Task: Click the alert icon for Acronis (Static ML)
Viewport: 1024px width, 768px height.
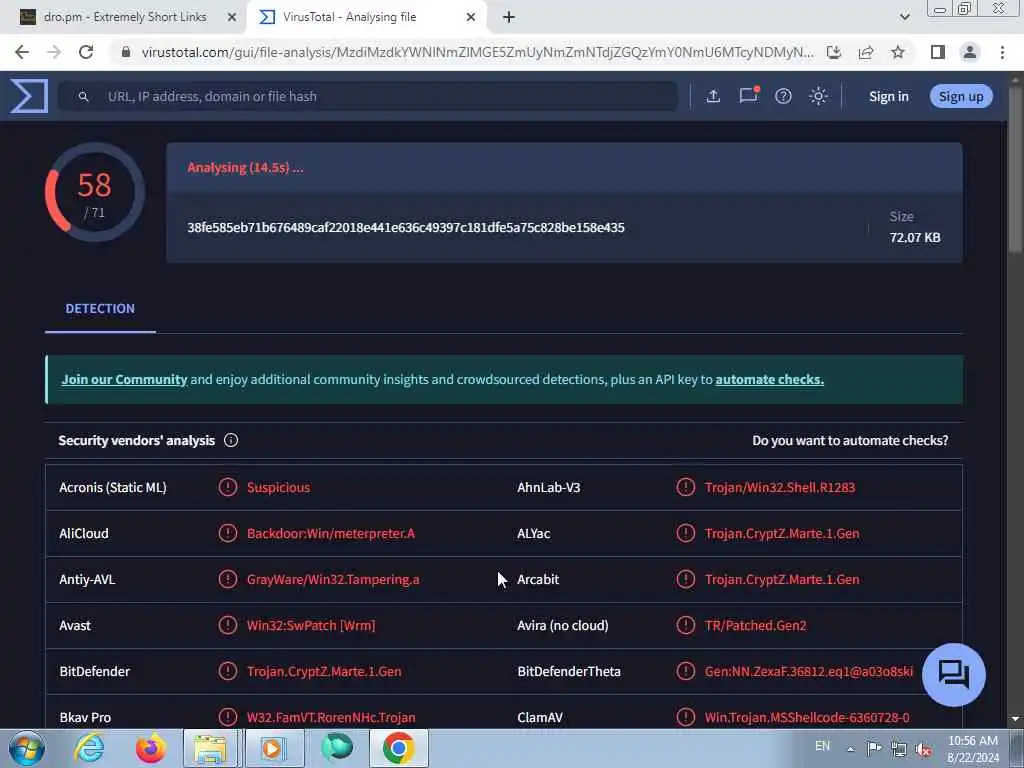Action: [228, 487]
